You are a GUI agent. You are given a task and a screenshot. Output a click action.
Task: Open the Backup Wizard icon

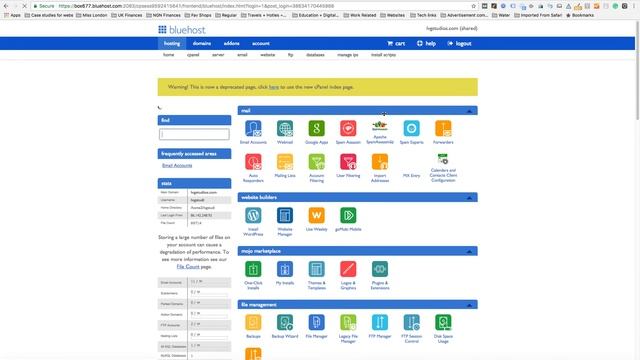pos(285,322)
